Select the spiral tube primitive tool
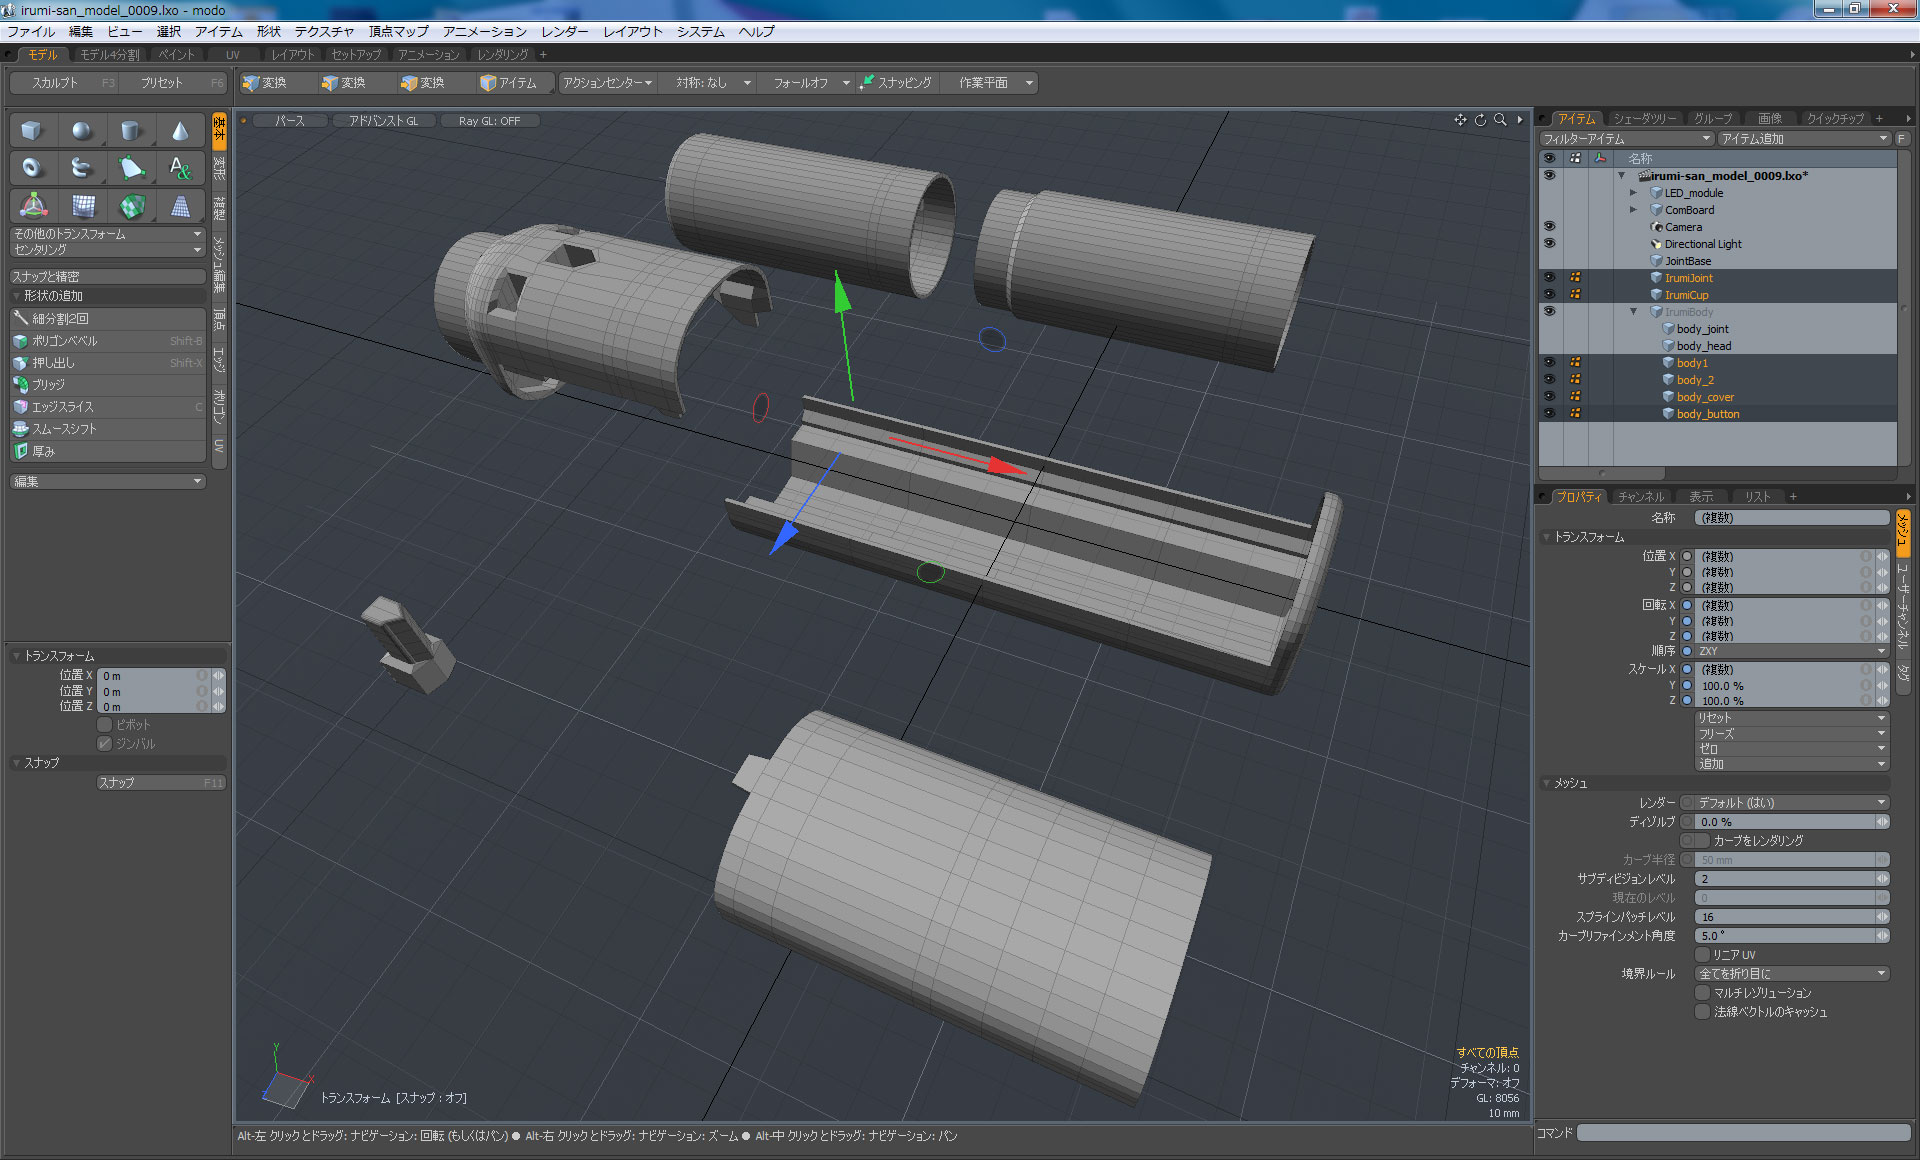 pyautogui.click(x=82, y=168)
